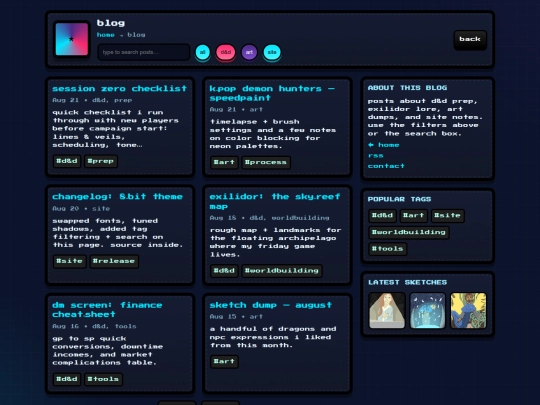The width and height of the screenshot is (540, 405).
Task: Select the 'art' filter chip
Action: click(x=249, y=52)
